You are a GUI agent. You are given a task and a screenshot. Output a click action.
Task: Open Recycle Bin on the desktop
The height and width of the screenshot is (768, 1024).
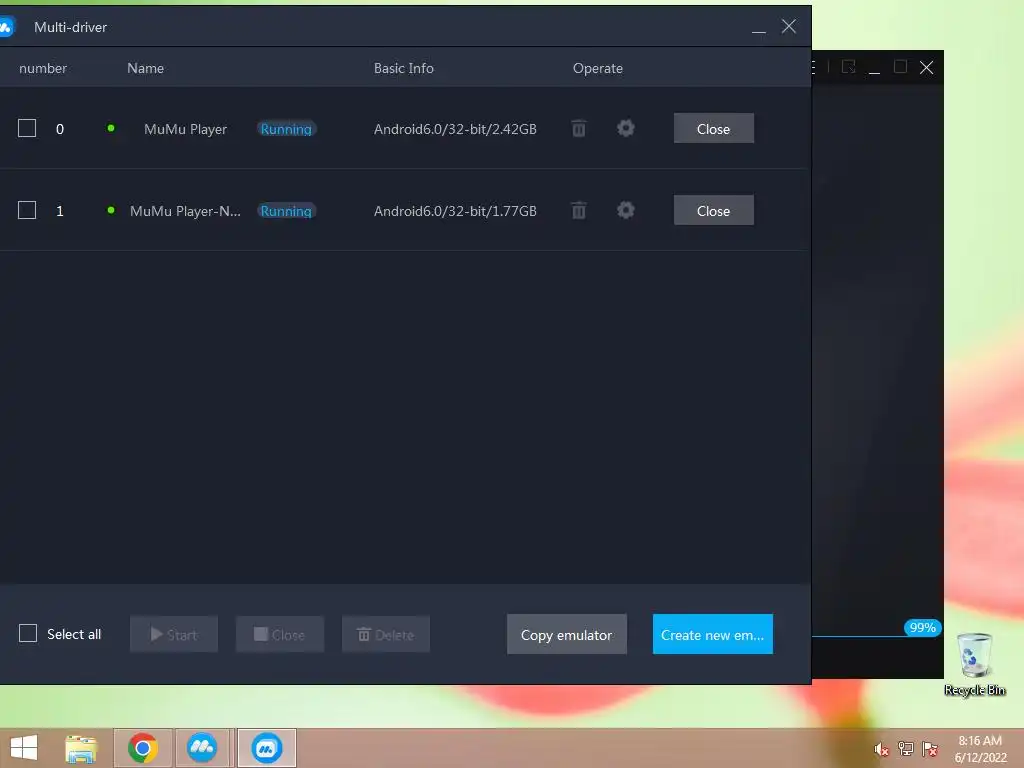(974, 664)
